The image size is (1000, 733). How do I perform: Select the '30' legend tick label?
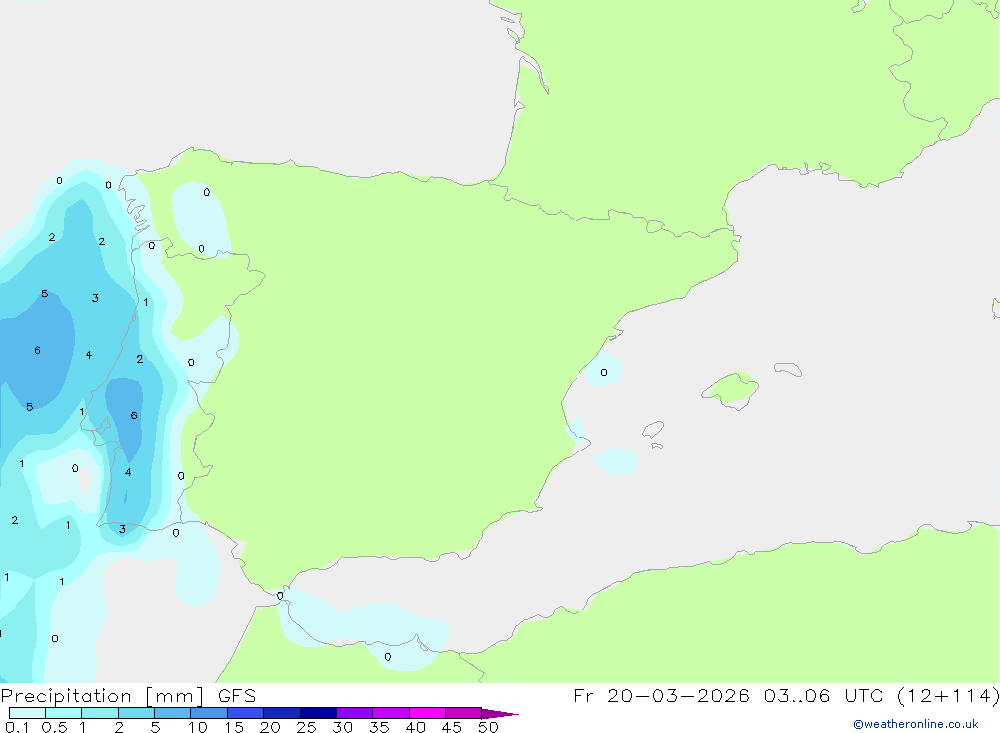tap(342, 727)
